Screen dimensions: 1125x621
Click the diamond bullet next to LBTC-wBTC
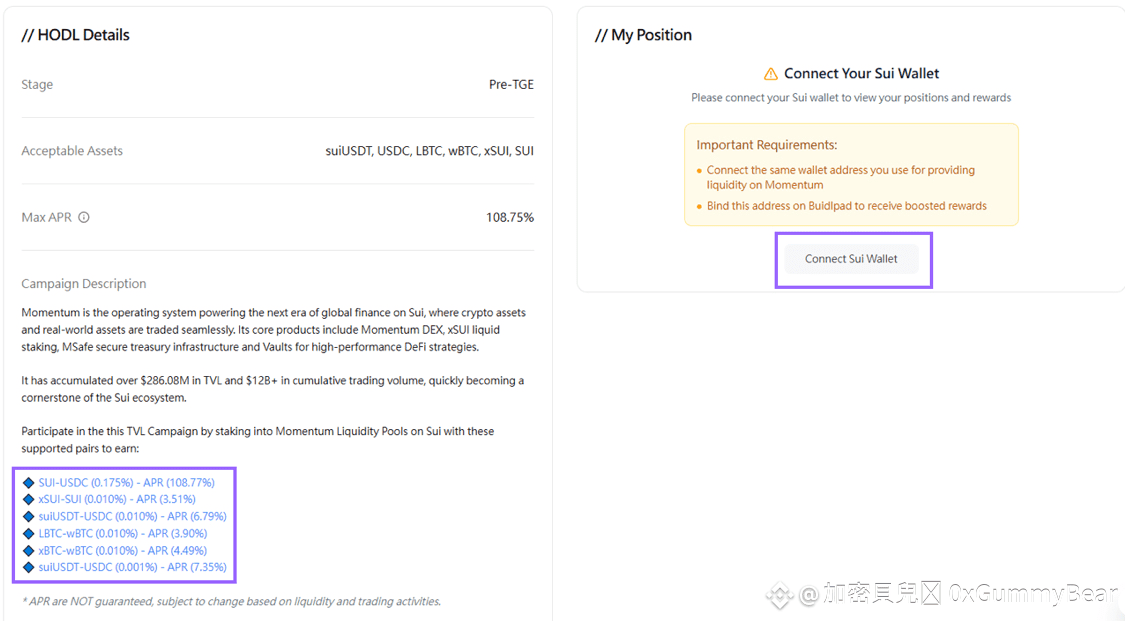(28, 533)
